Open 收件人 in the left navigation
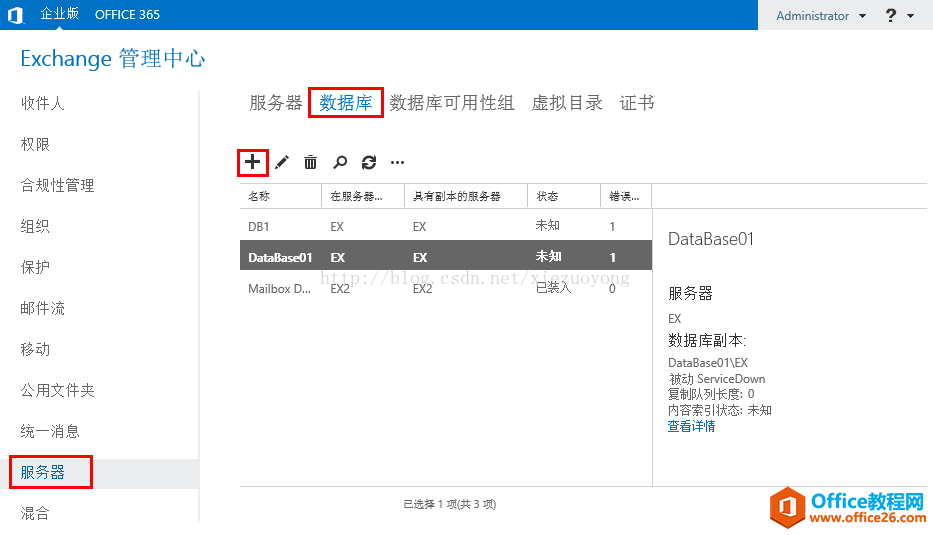 tap(42, 103)
